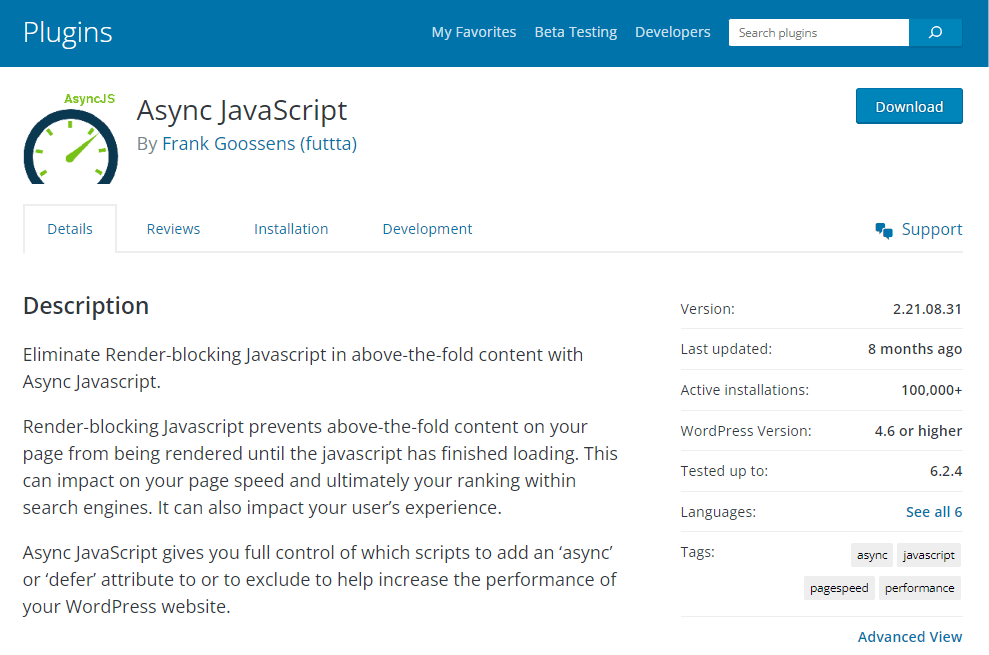Select the pagespeed tag
This screenshot has height=655, width=989.
(839, 587)
